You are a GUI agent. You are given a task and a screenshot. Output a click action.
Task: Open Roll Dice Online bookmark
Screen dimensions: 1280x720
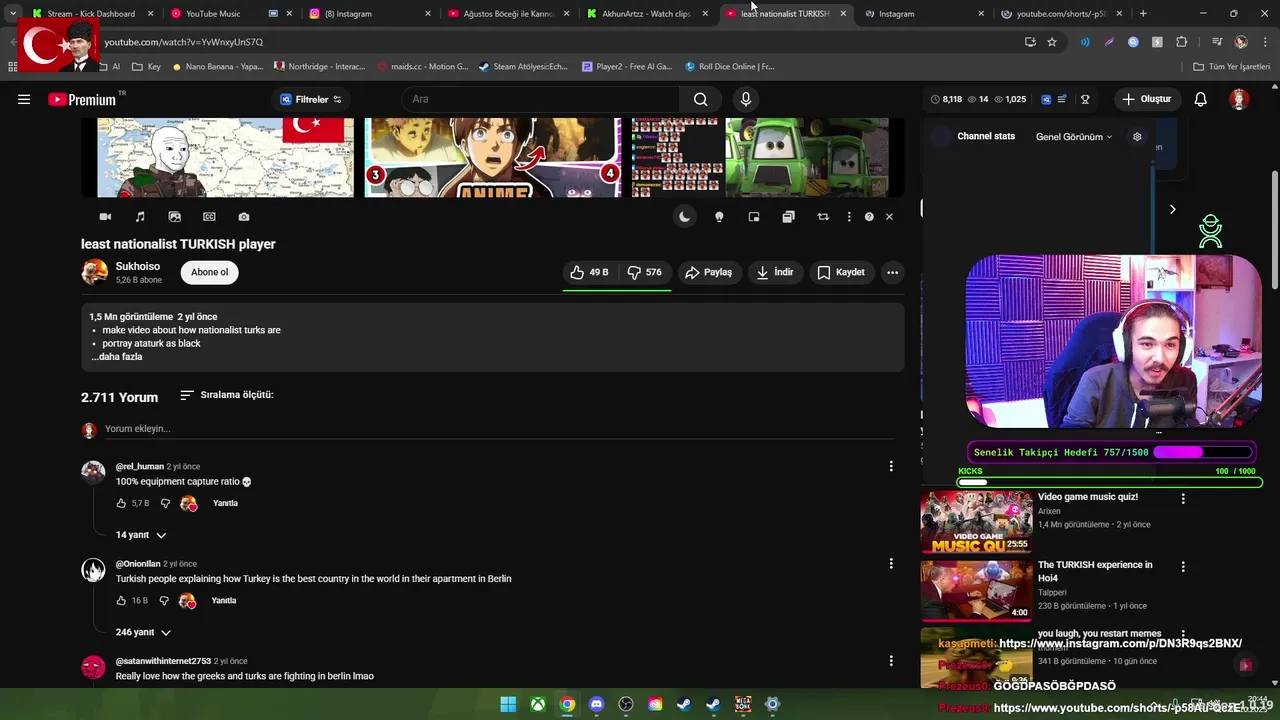click(730, 67)
